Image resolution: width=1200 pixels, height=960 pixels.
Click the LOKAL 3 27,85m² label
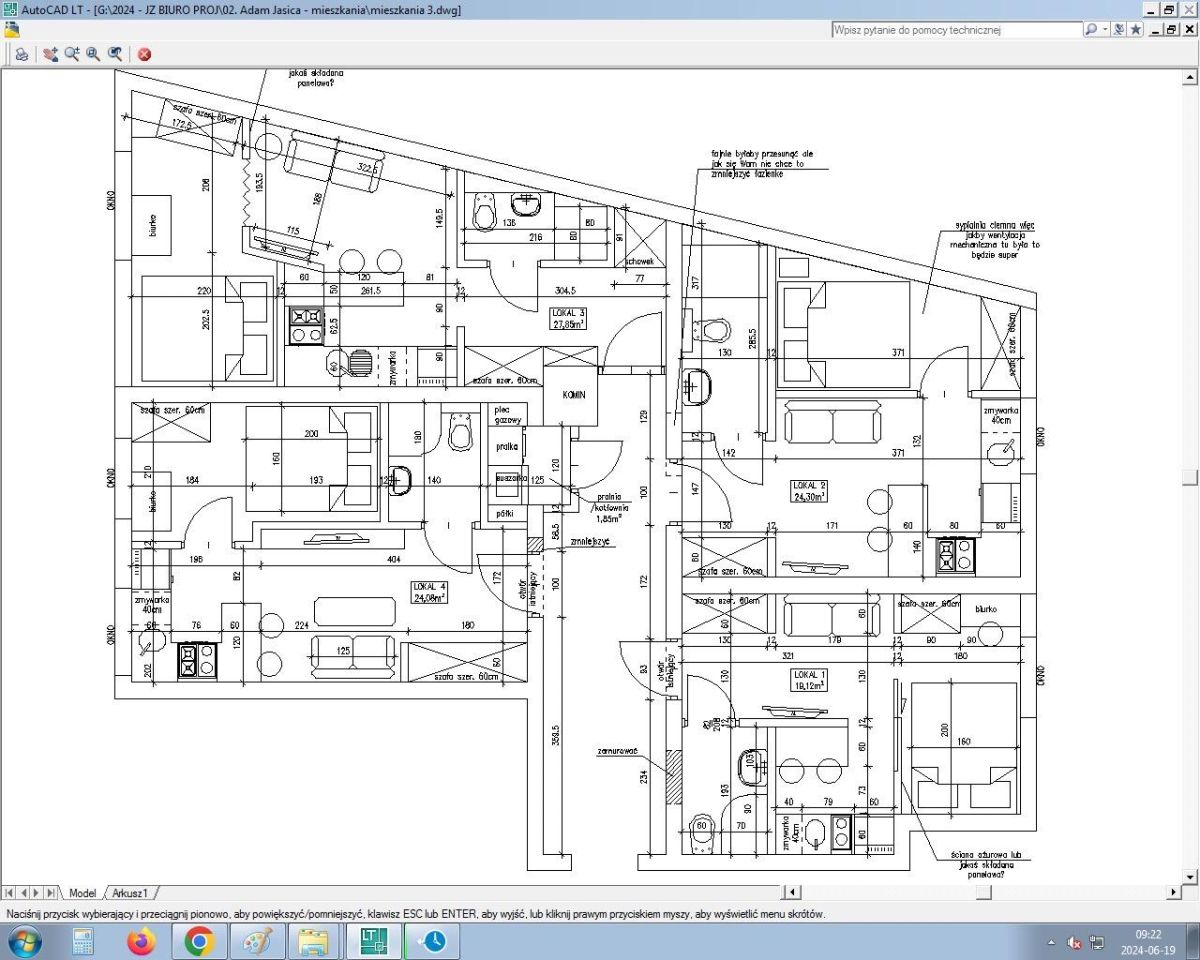568,318
